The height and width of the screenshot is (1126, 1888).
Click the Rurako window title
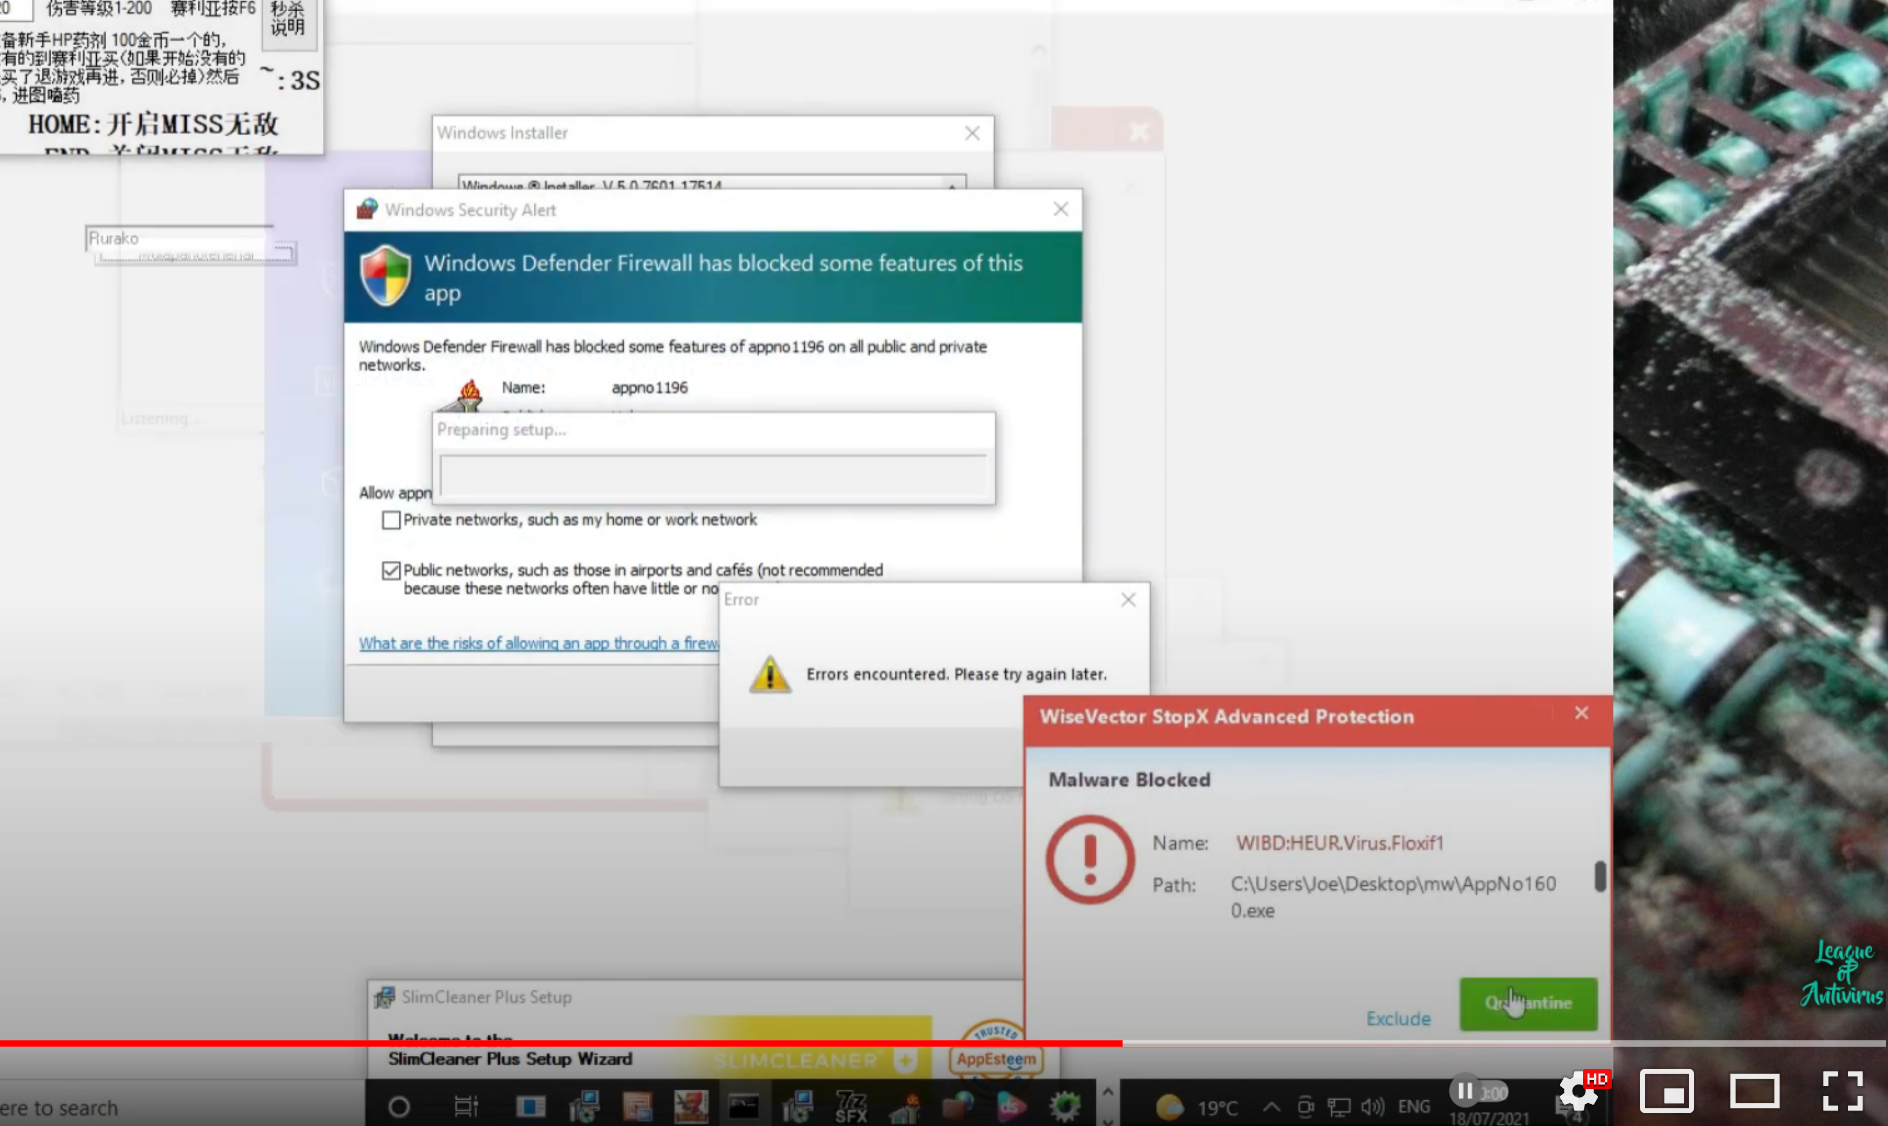[114, 238]
